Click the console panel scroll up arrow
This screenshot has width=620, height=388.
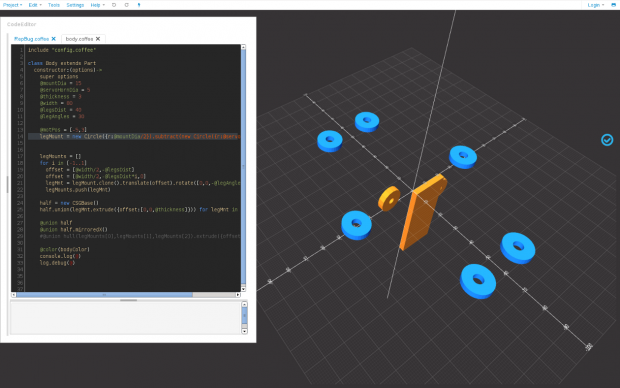[x=244, y=304]
